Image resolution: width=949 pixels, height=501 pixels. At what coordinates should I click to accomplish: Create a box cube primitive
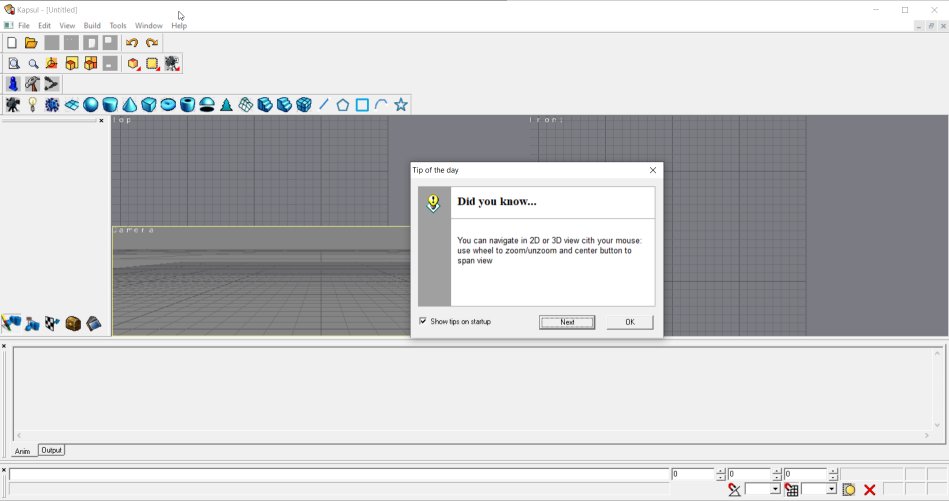149,105
